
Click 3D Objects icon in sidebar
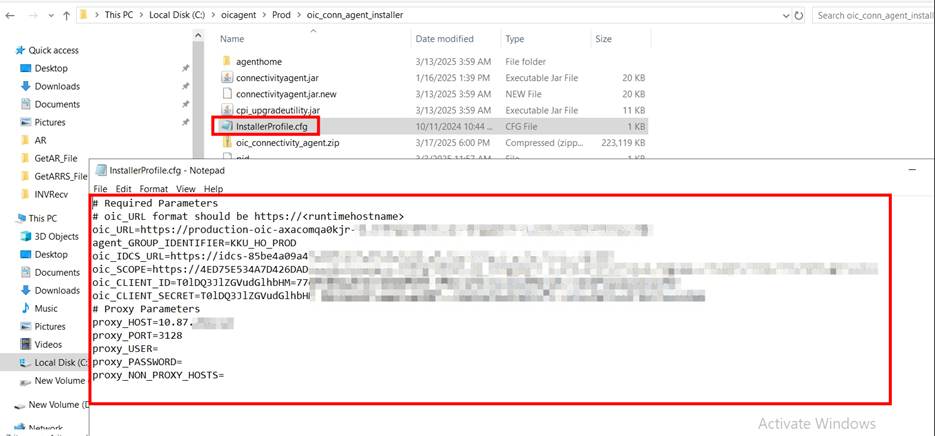pos(26,236)
